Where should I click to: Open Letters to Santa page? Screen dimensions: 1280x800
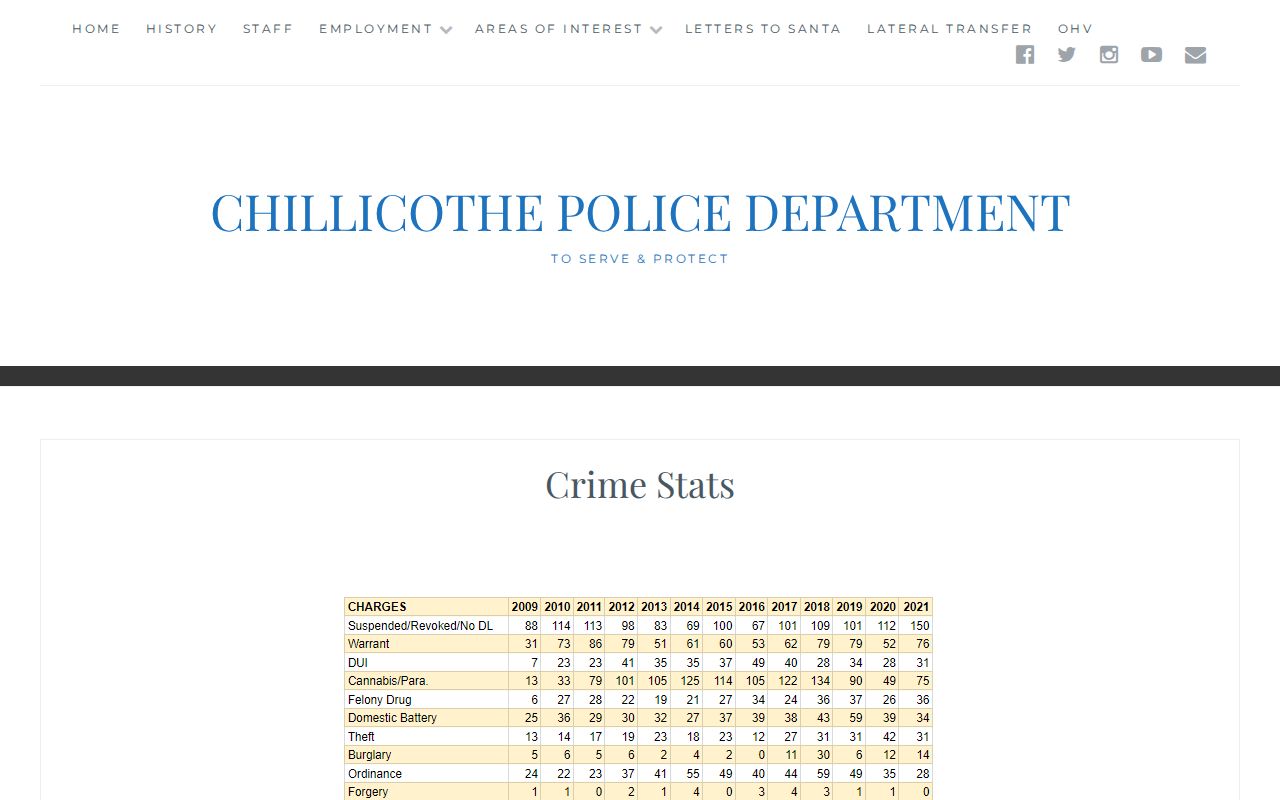[x=763, y=29]
